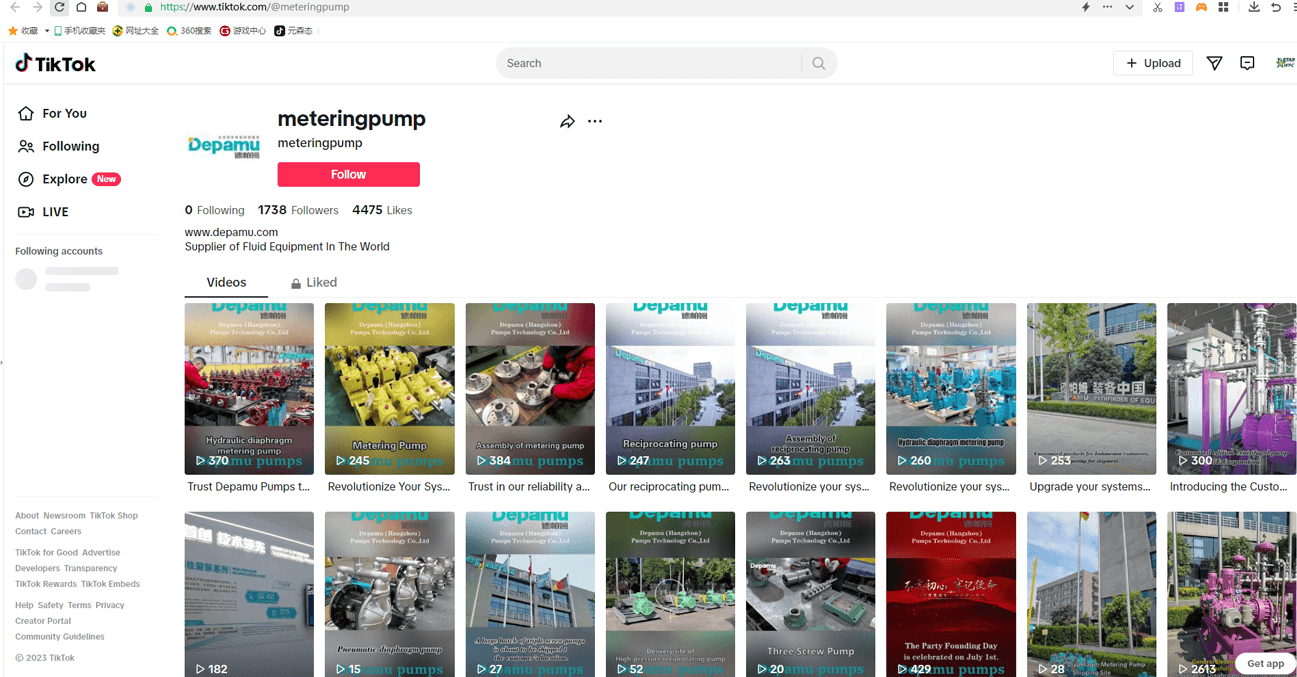Viewport: 1297px width, 677px height.
Task: Open the 游戏中心 bookmark
Action: [243, 31]
